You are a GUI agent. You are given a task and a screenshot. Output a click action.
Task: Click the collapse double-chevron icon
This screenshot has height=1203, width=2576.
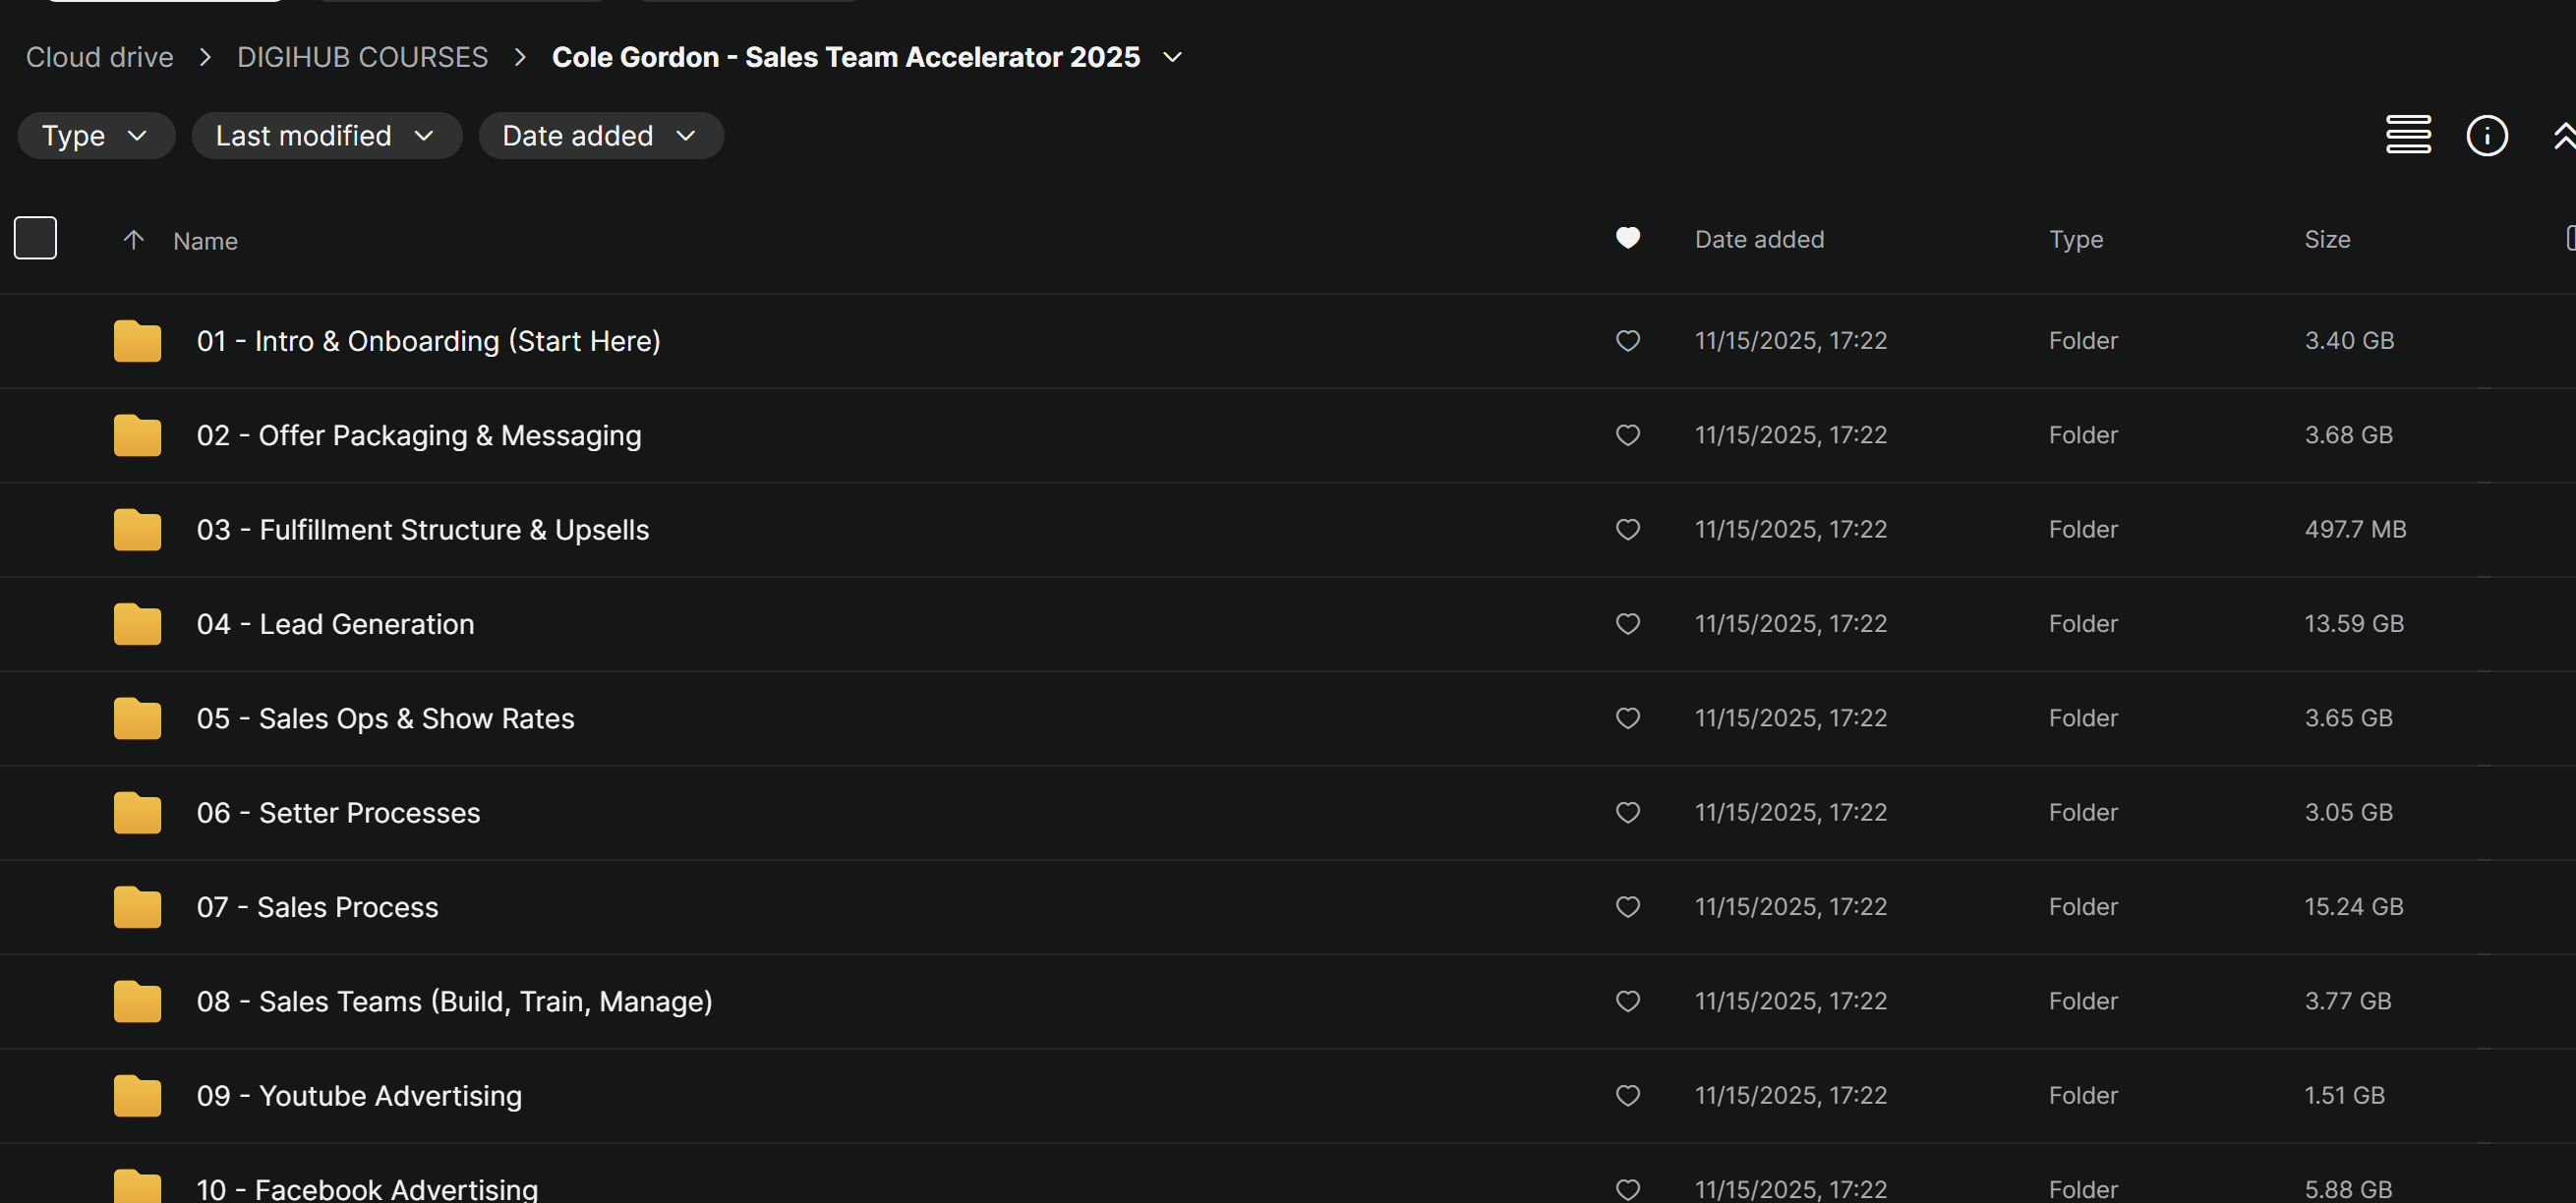coord(2564,135)
